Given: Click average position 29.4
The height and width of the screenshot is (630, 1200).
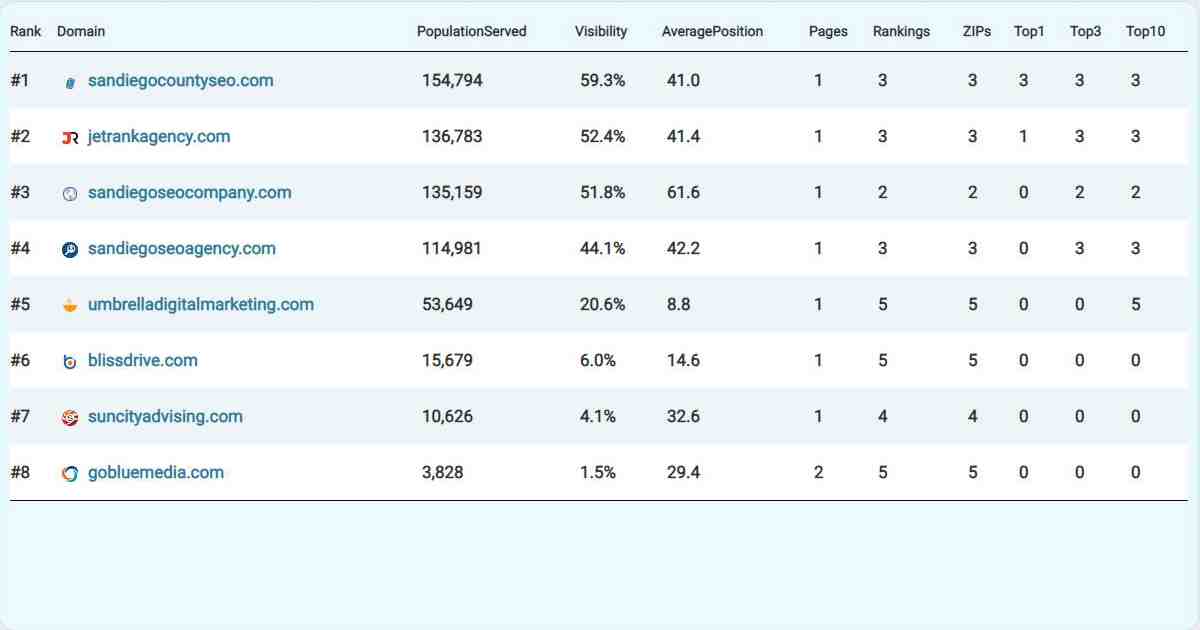Looking at the screenshot, I should click(x=683, y=473).
